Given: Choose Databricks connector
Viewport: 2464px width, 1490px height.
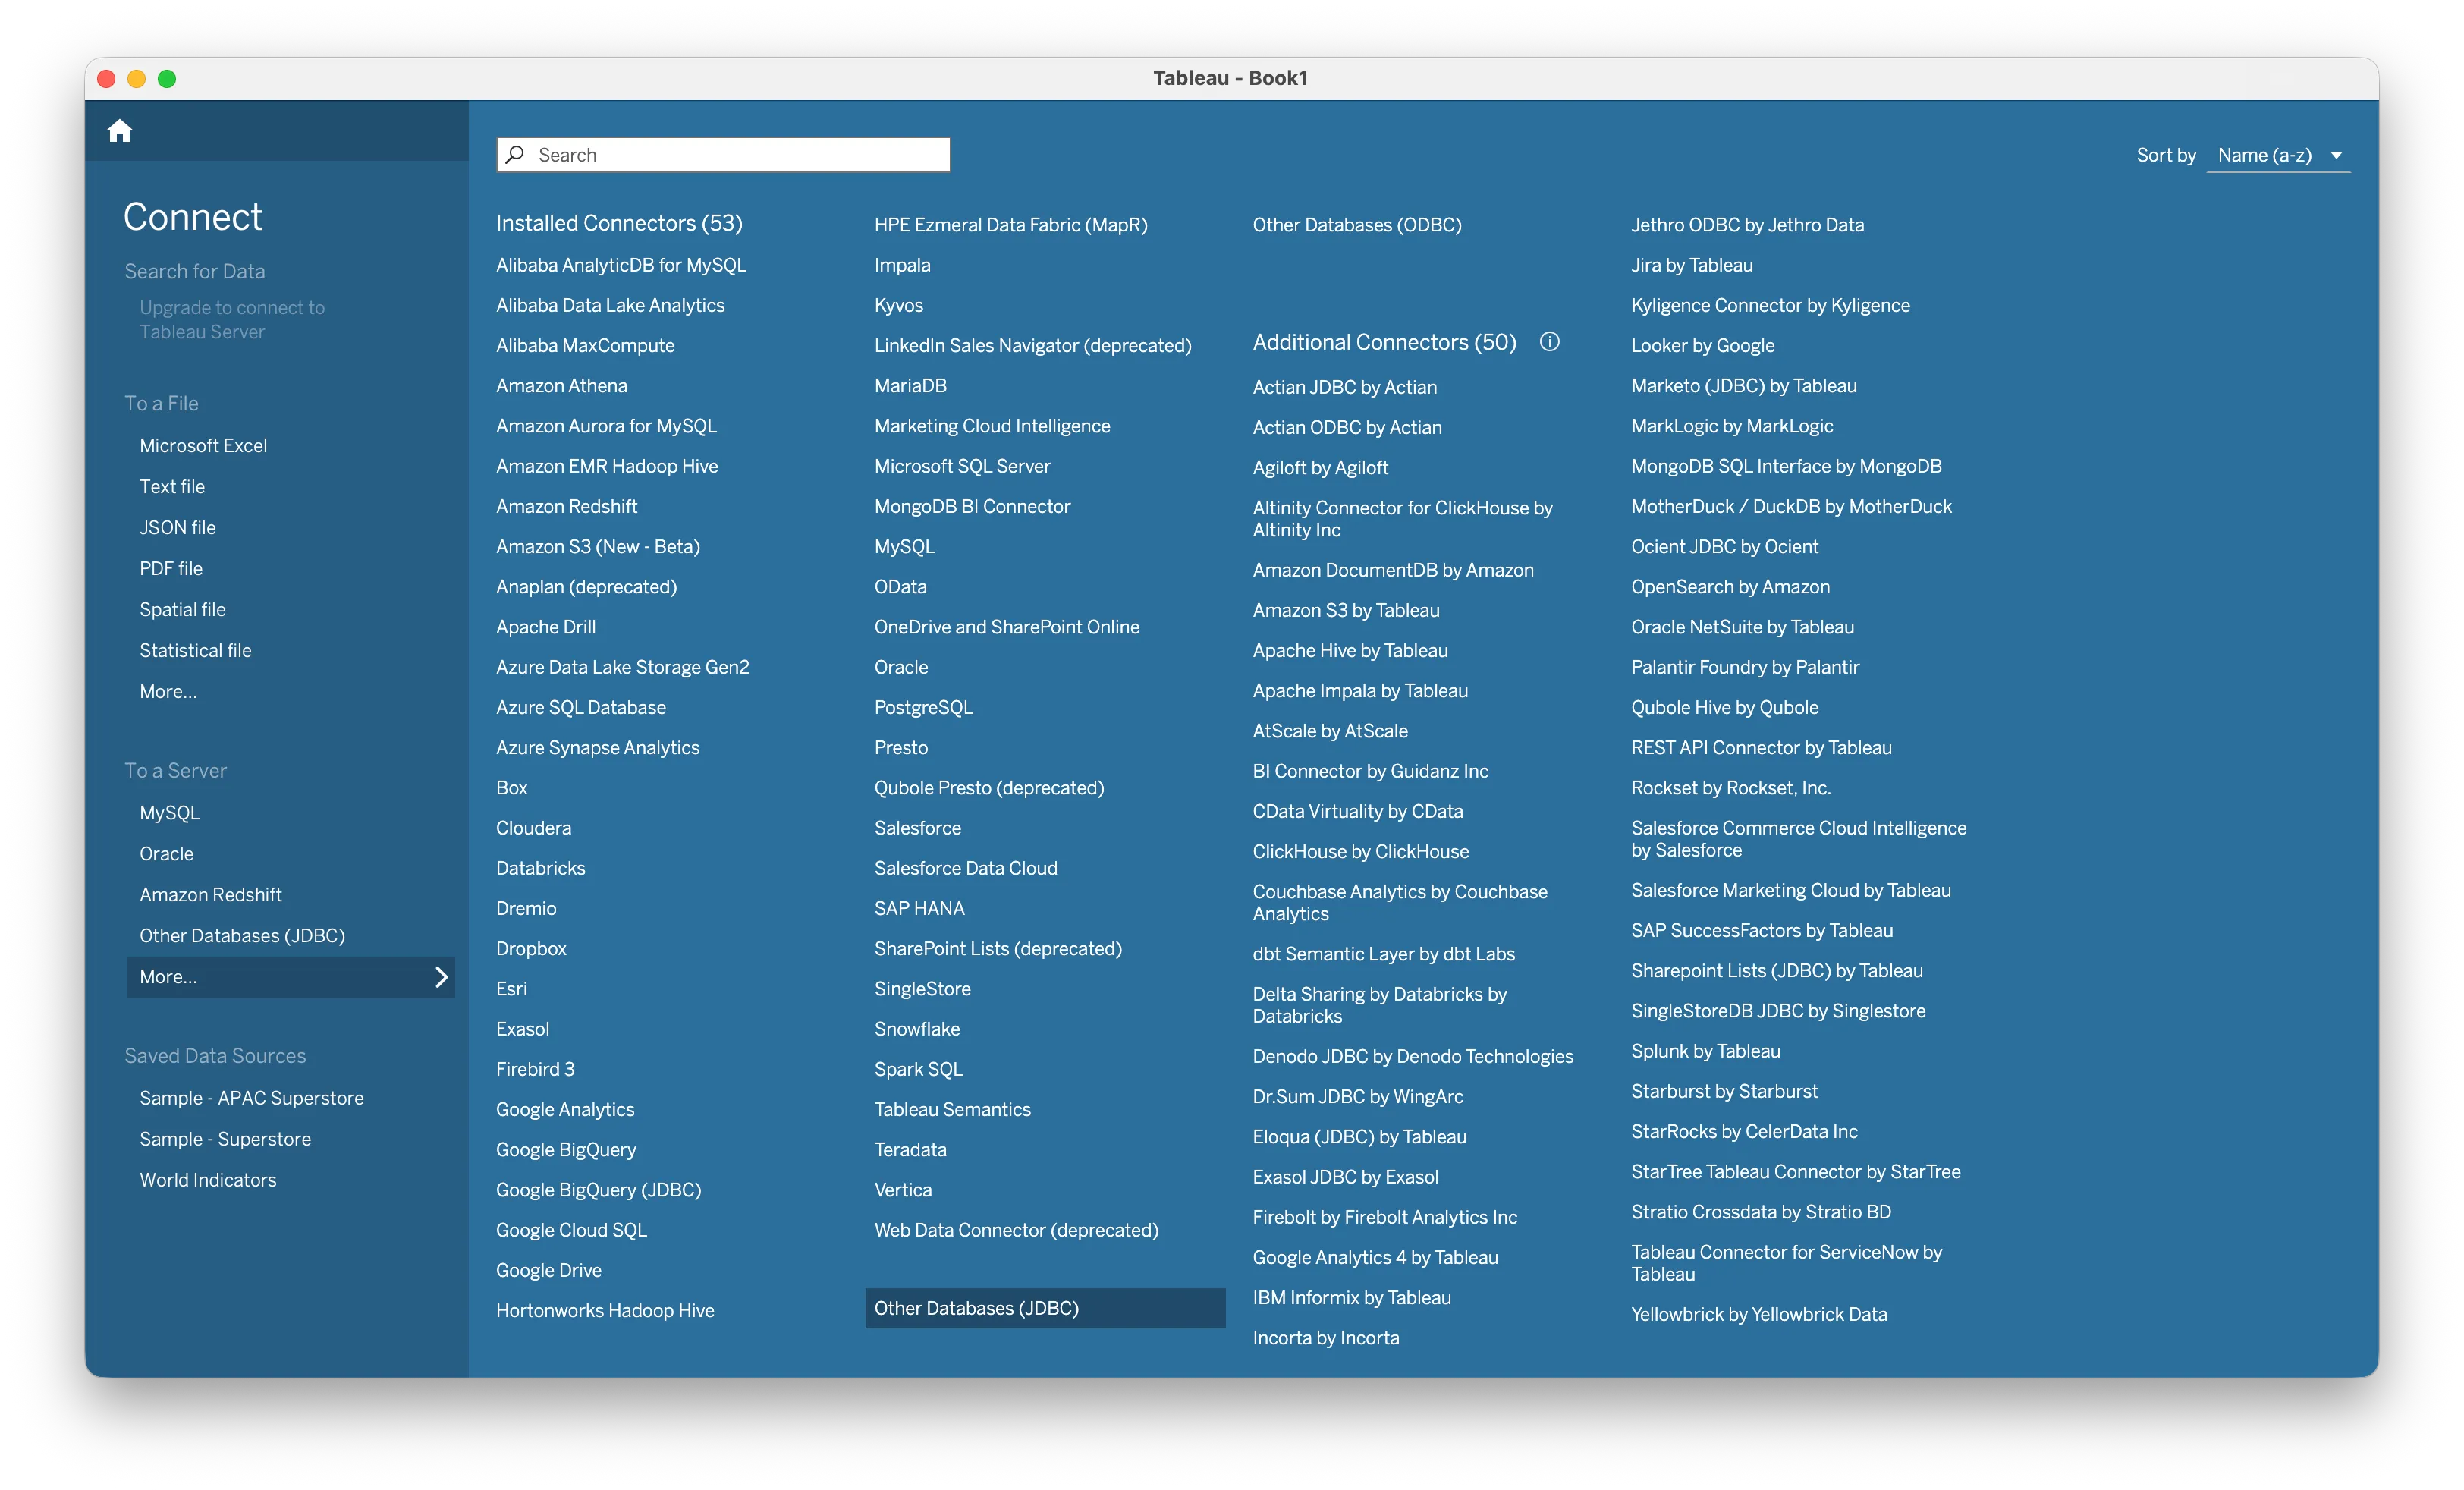Looking at the screenshot, I should click(x=541, y=868).
